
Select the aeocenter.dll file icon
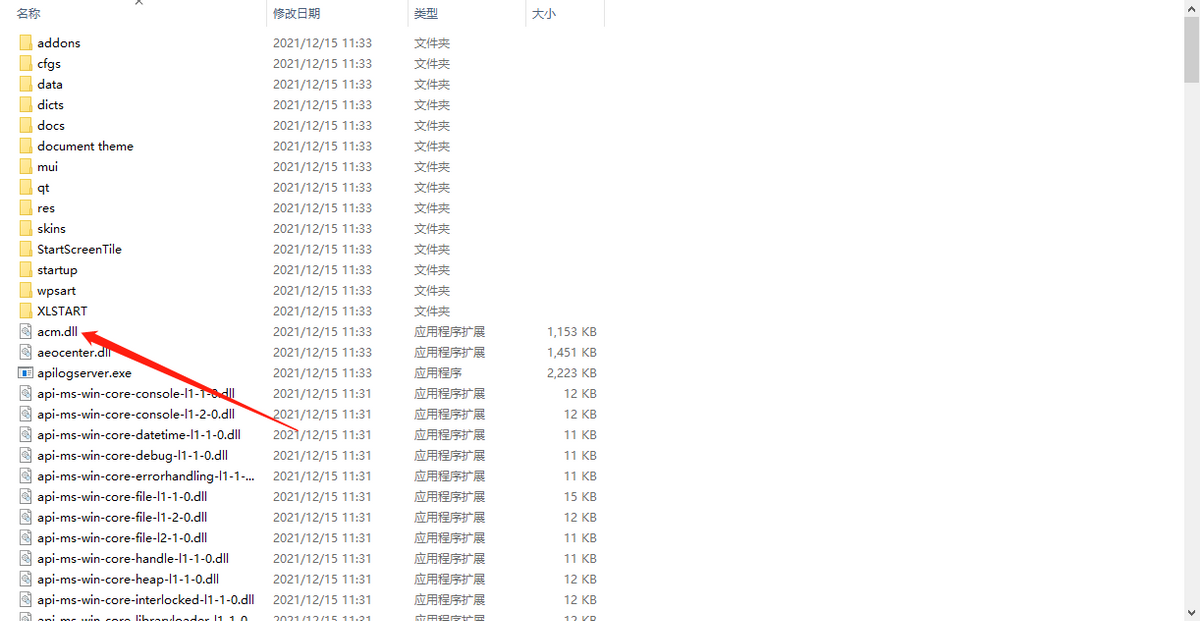point(26,352)
